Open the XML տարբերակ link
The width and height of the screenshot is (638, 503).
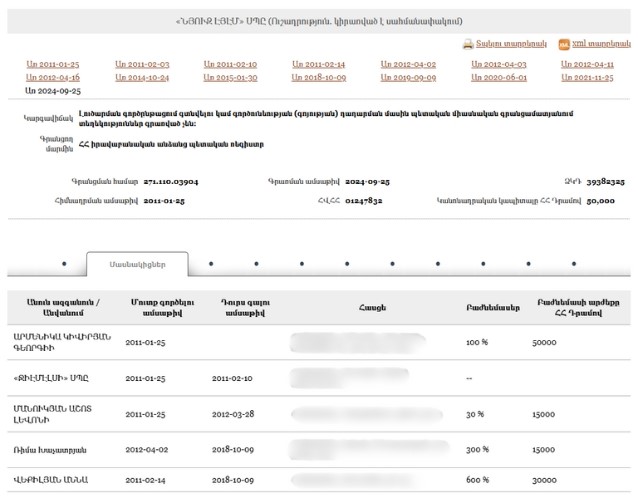[x=599, y=45]
